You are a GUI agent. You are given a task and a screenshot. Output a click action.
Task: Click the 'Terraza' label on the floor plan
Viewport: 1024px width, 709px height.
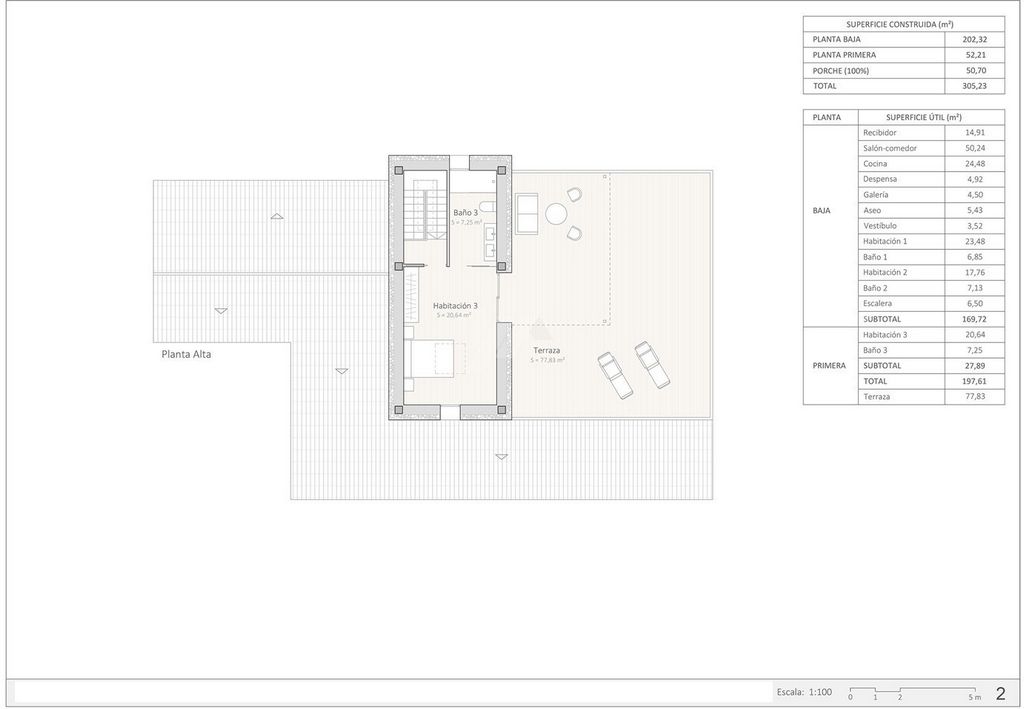(546, 351)
